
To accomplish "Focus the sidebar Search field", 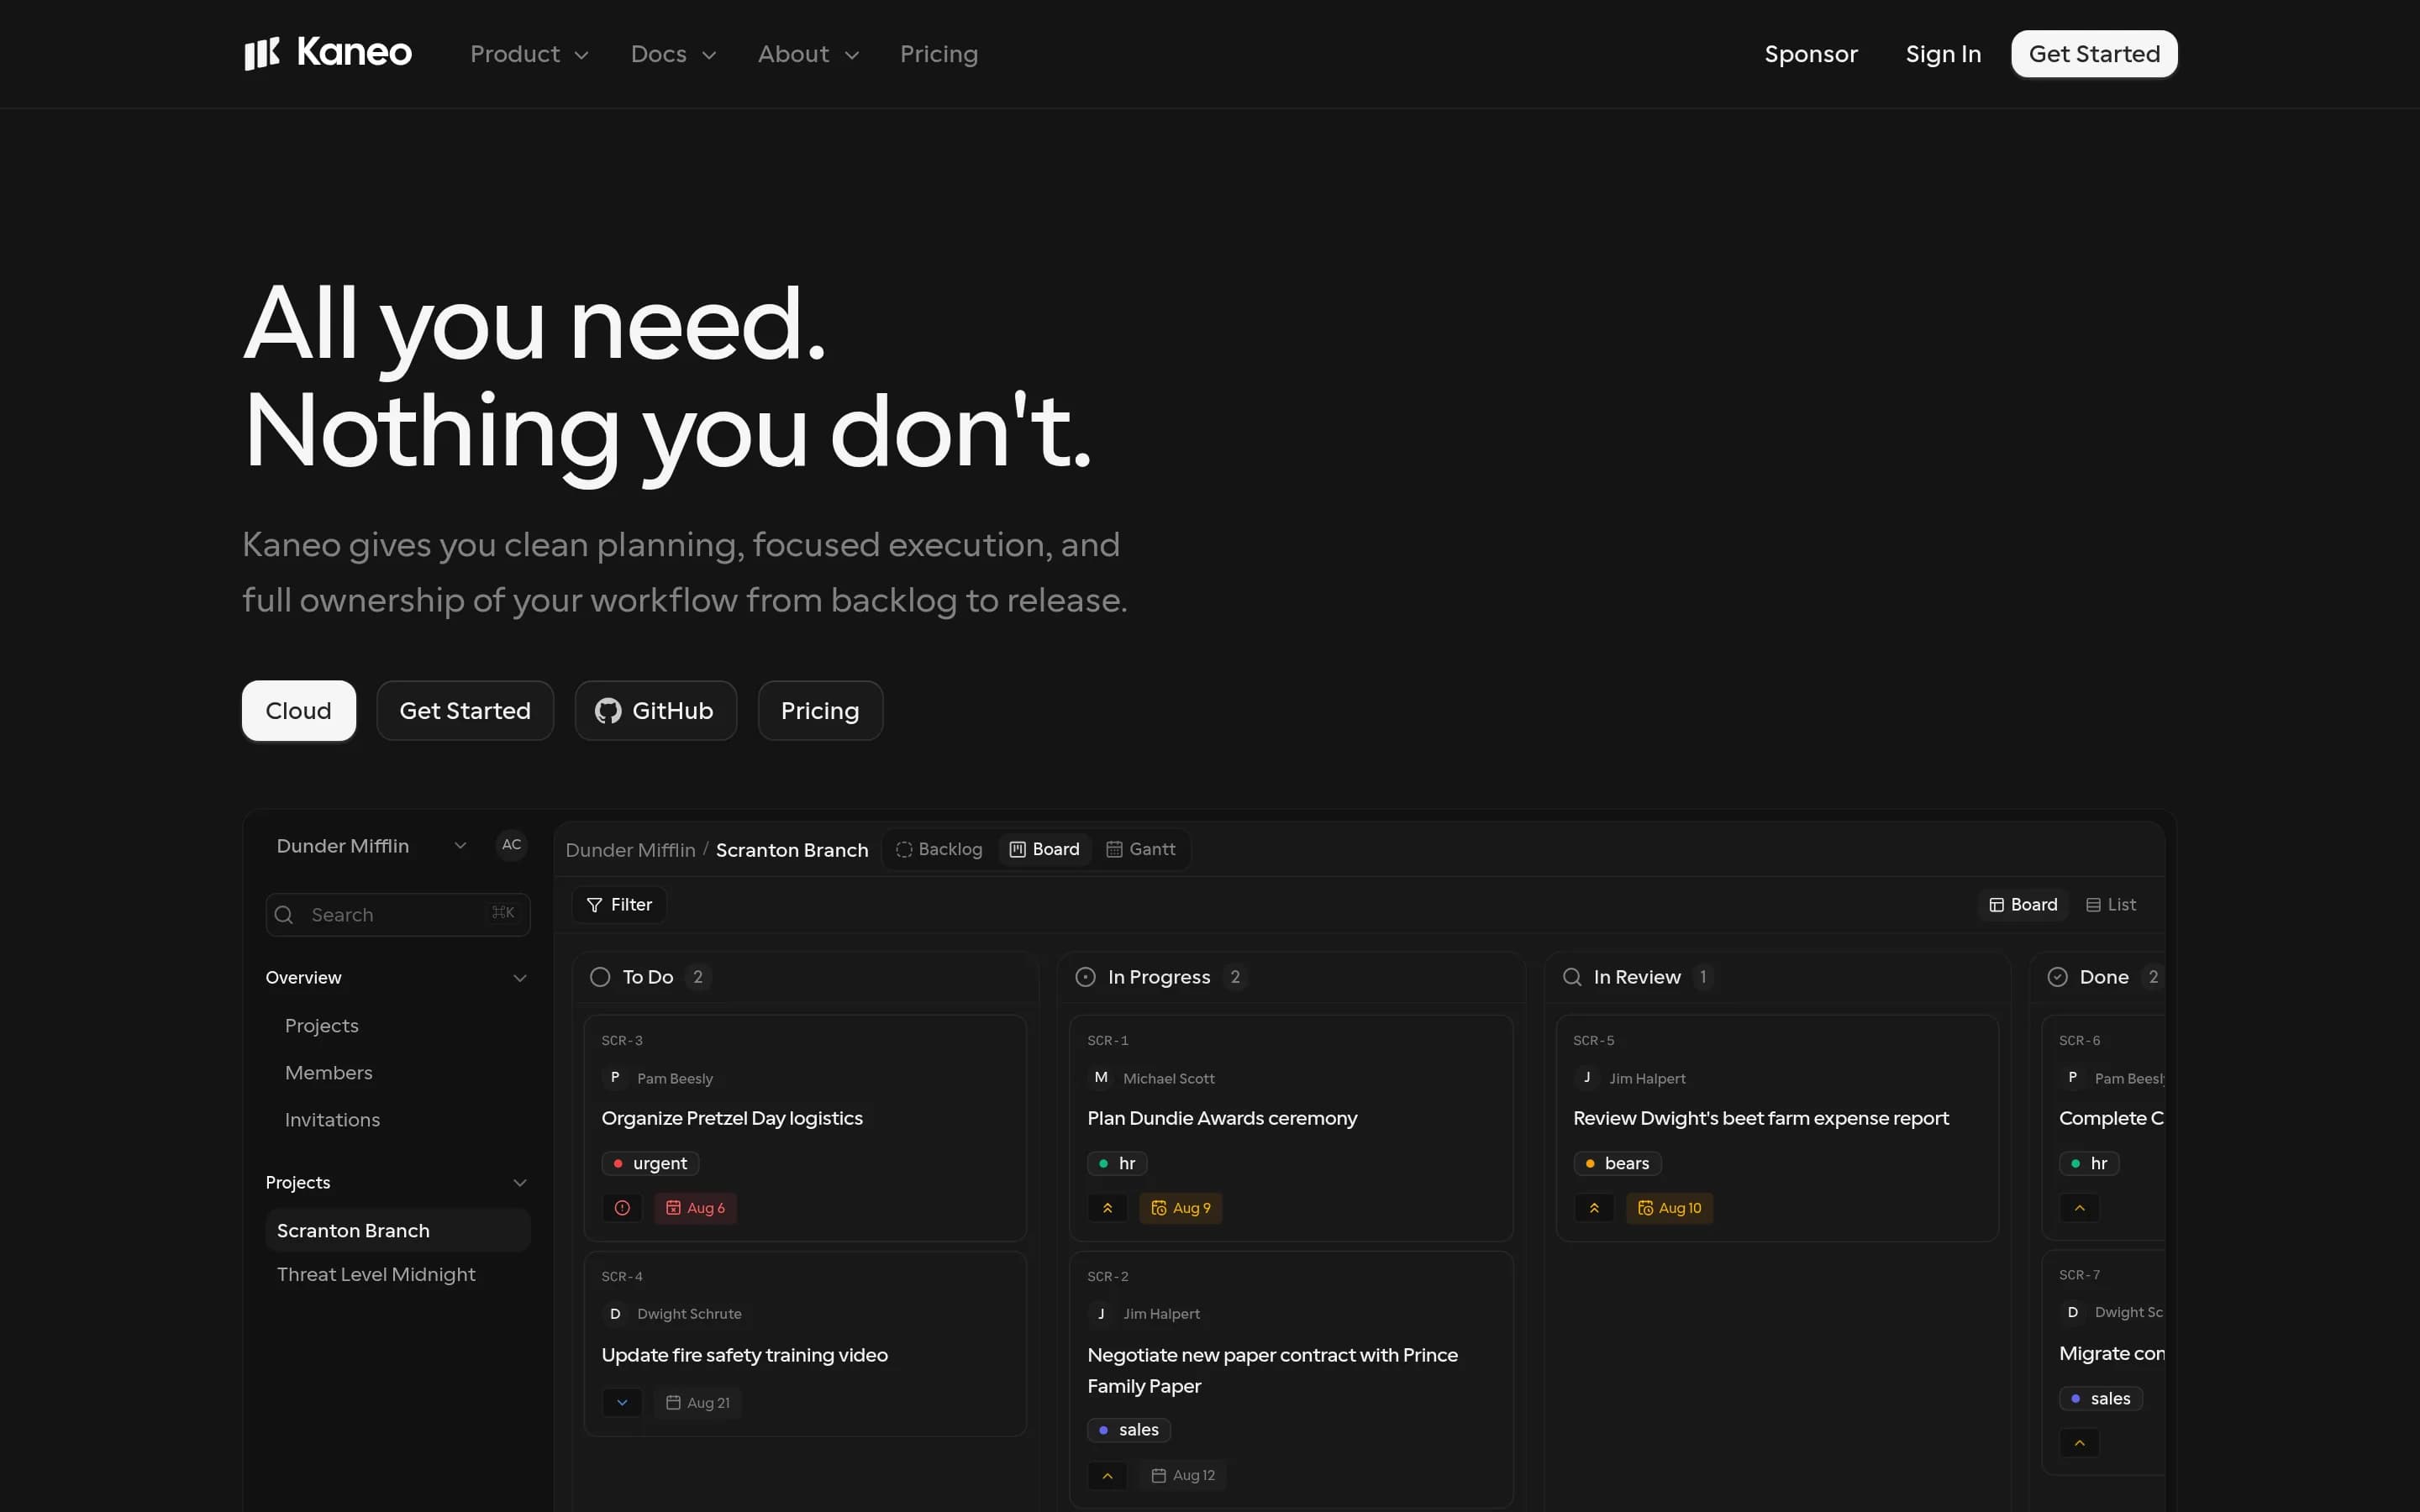I will click(397, 915).
